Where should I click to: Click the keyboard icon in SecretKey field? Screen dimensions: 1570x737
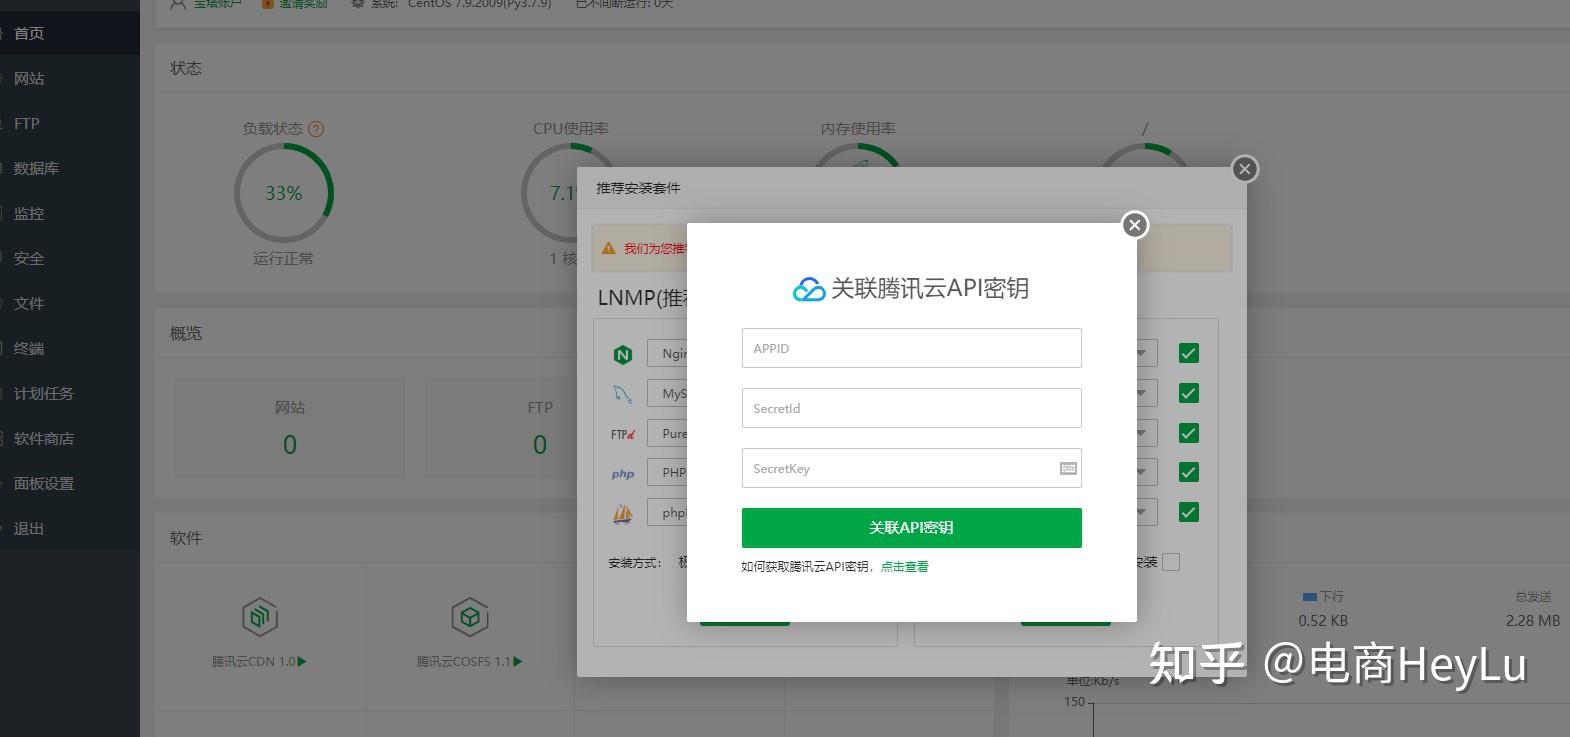tap(1068, 468)
